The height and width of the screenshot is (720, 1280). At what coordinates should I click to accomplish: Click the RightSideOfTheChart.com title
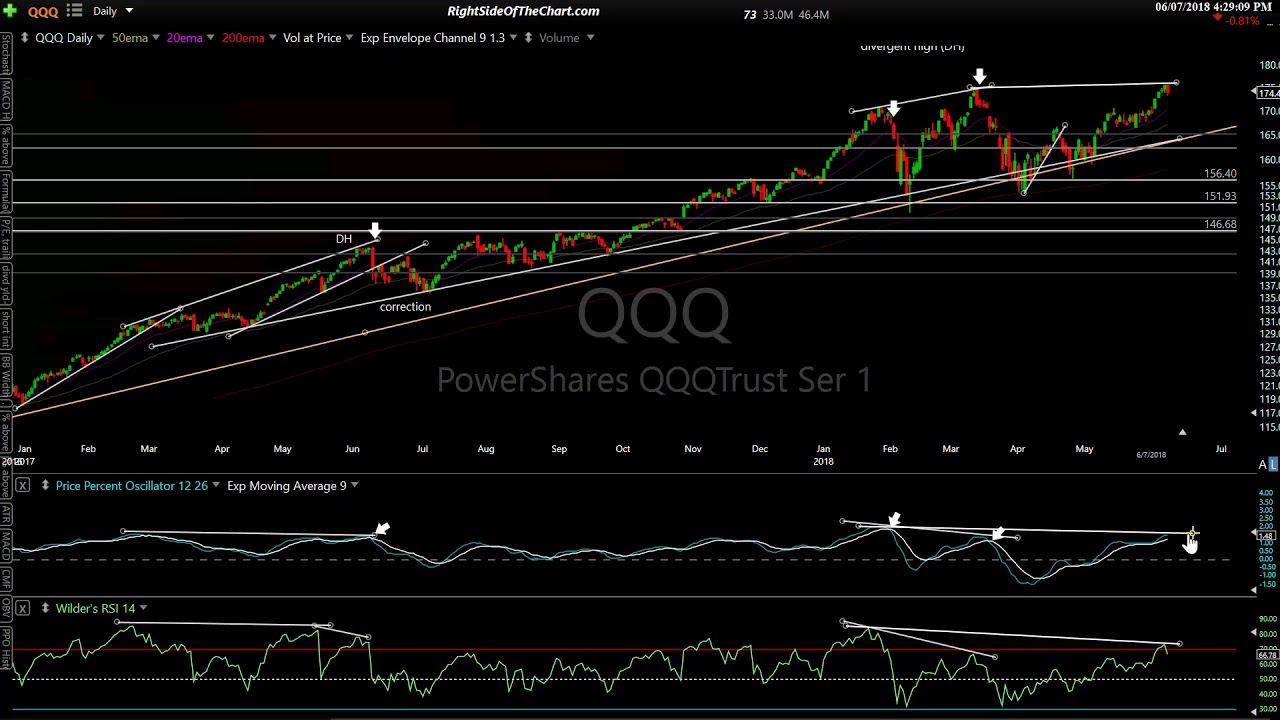pyautogui.click(x=523, y=11)
